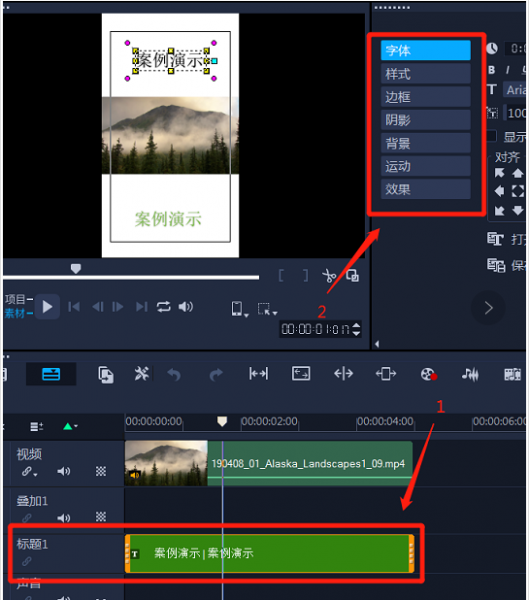Image resolution: width=529 pixels, height=600 pixels.
Task: Select the 案例演示 title clip
Action: 269,553
